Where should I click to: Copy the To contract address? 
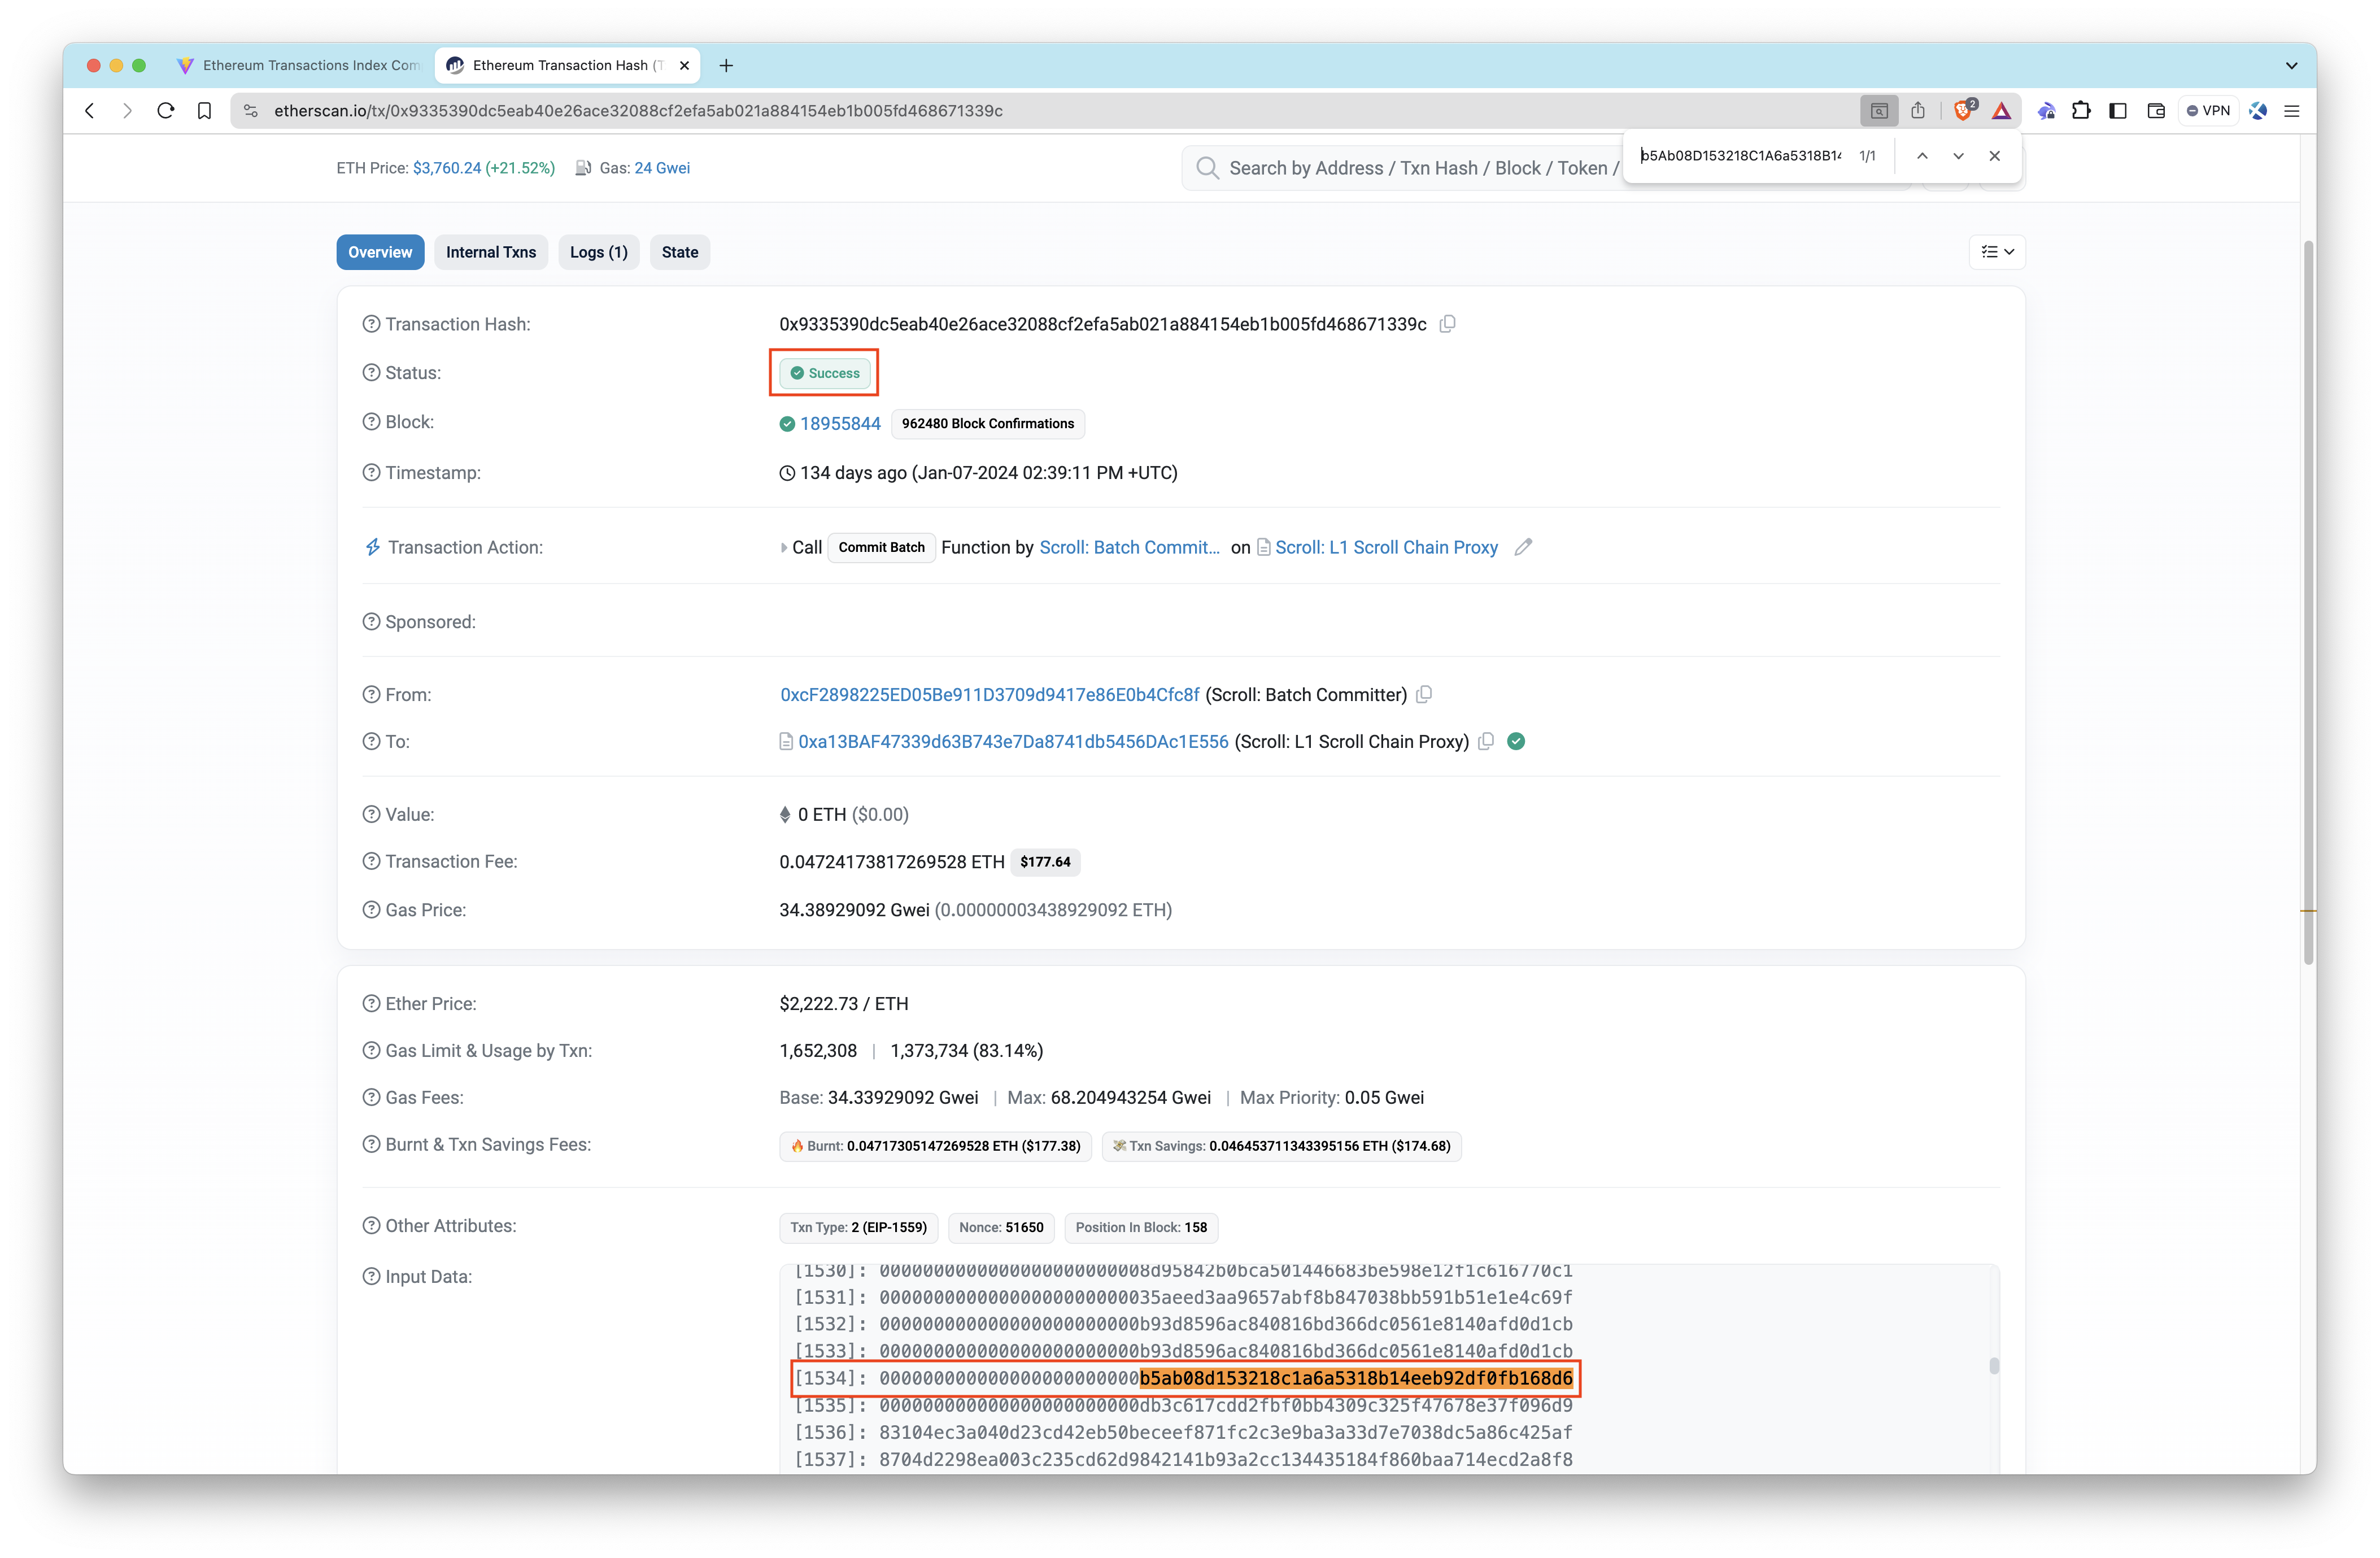(x=1486, y=741)
